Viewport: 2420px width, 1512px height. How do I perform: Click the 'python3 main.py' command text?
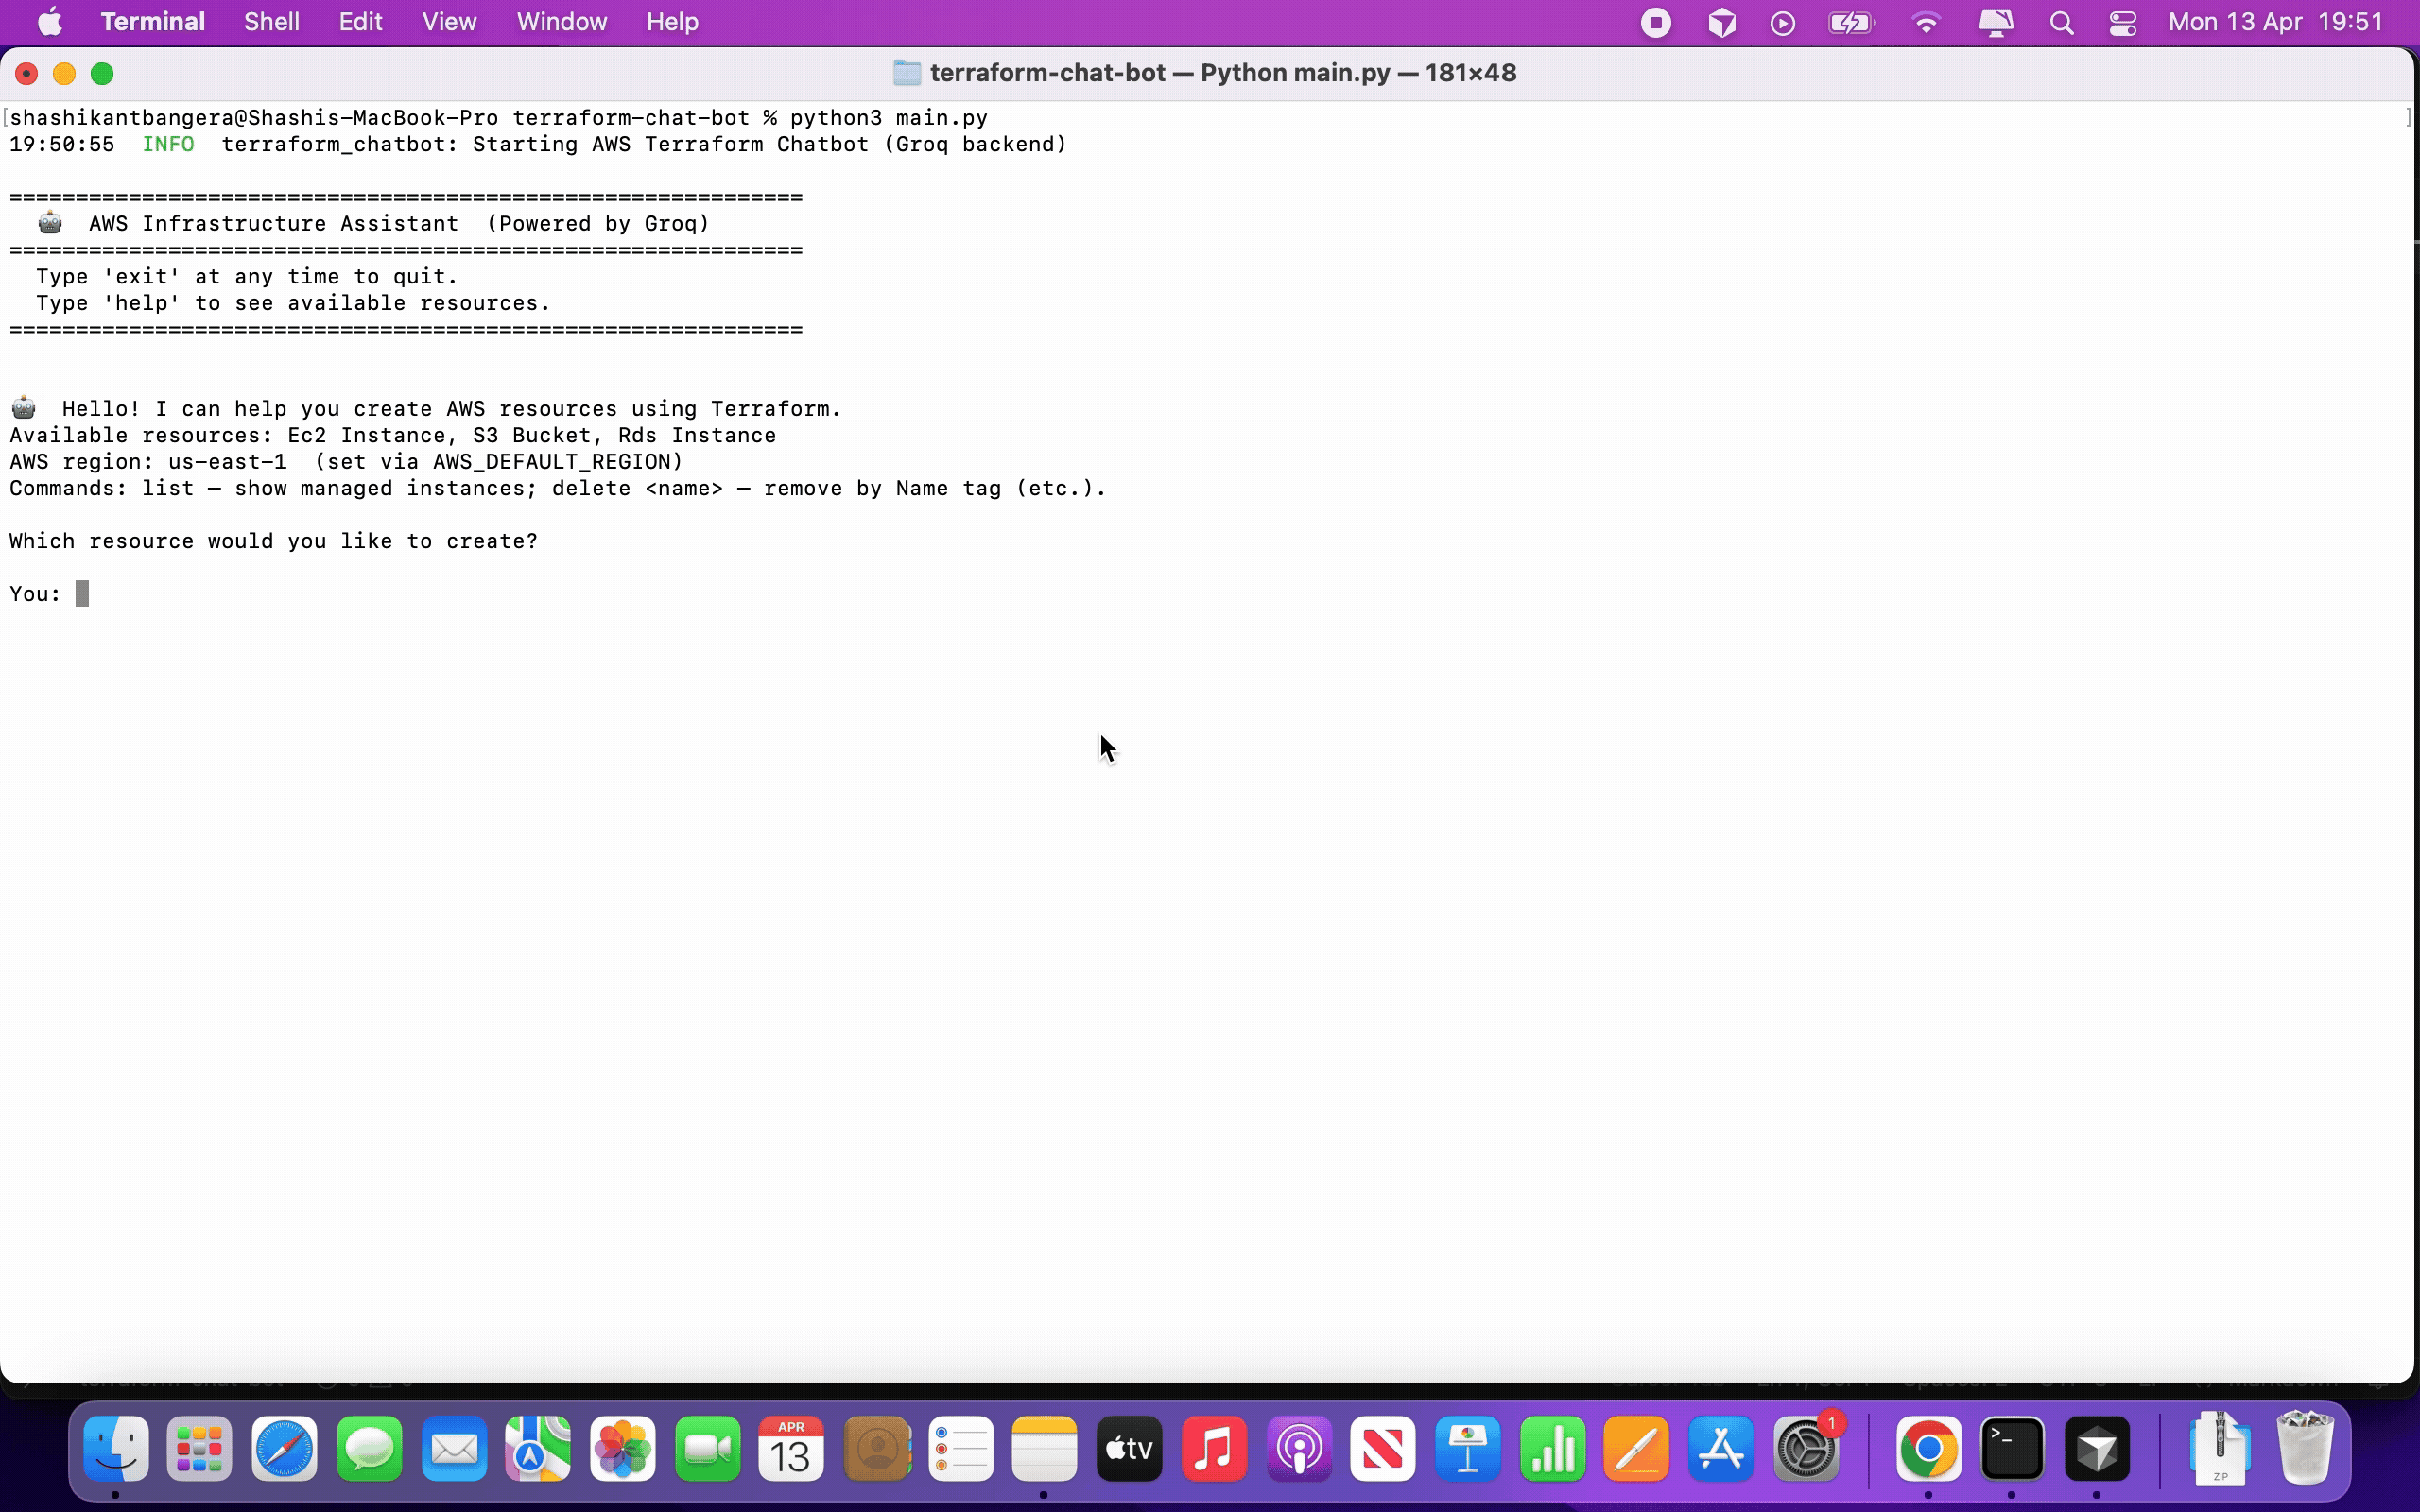tap(889, 118)
